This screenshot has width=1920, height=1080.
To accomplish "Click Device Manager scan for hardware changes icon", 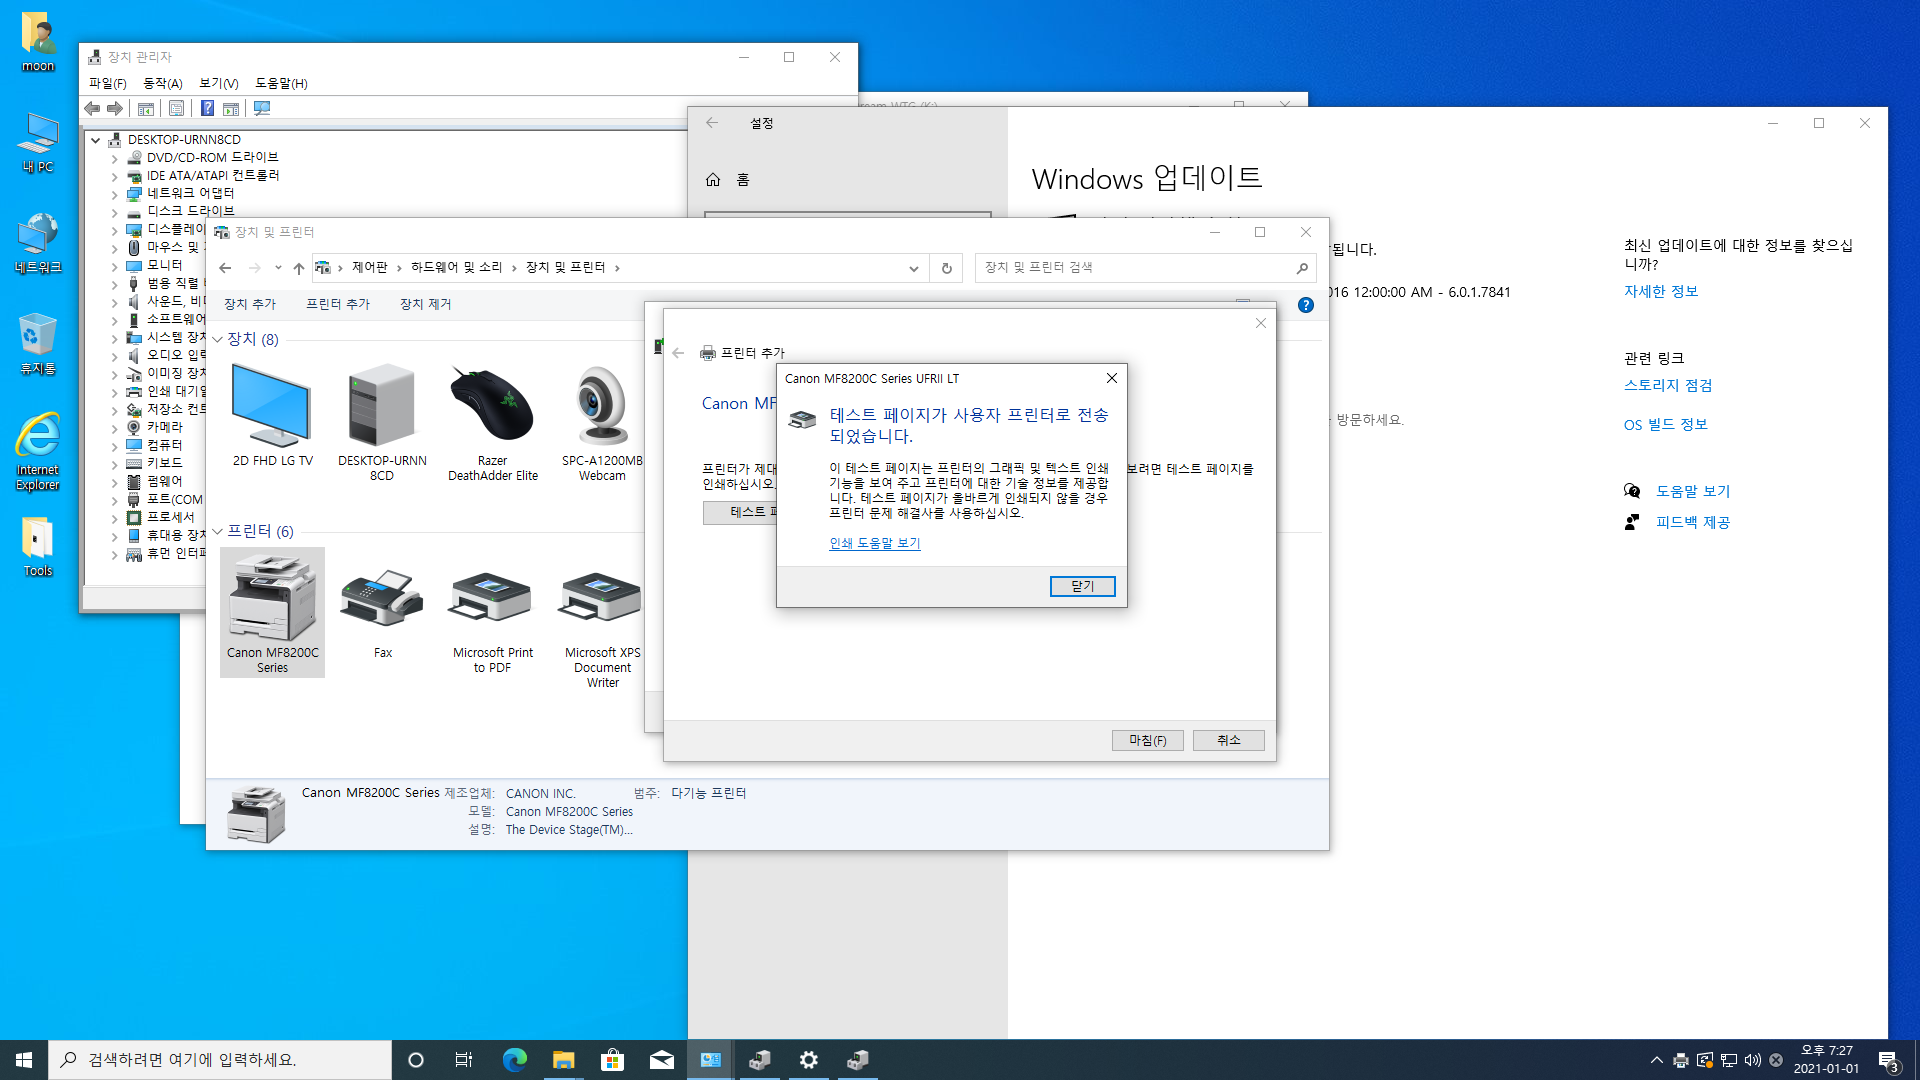I will tap(262, 108).
